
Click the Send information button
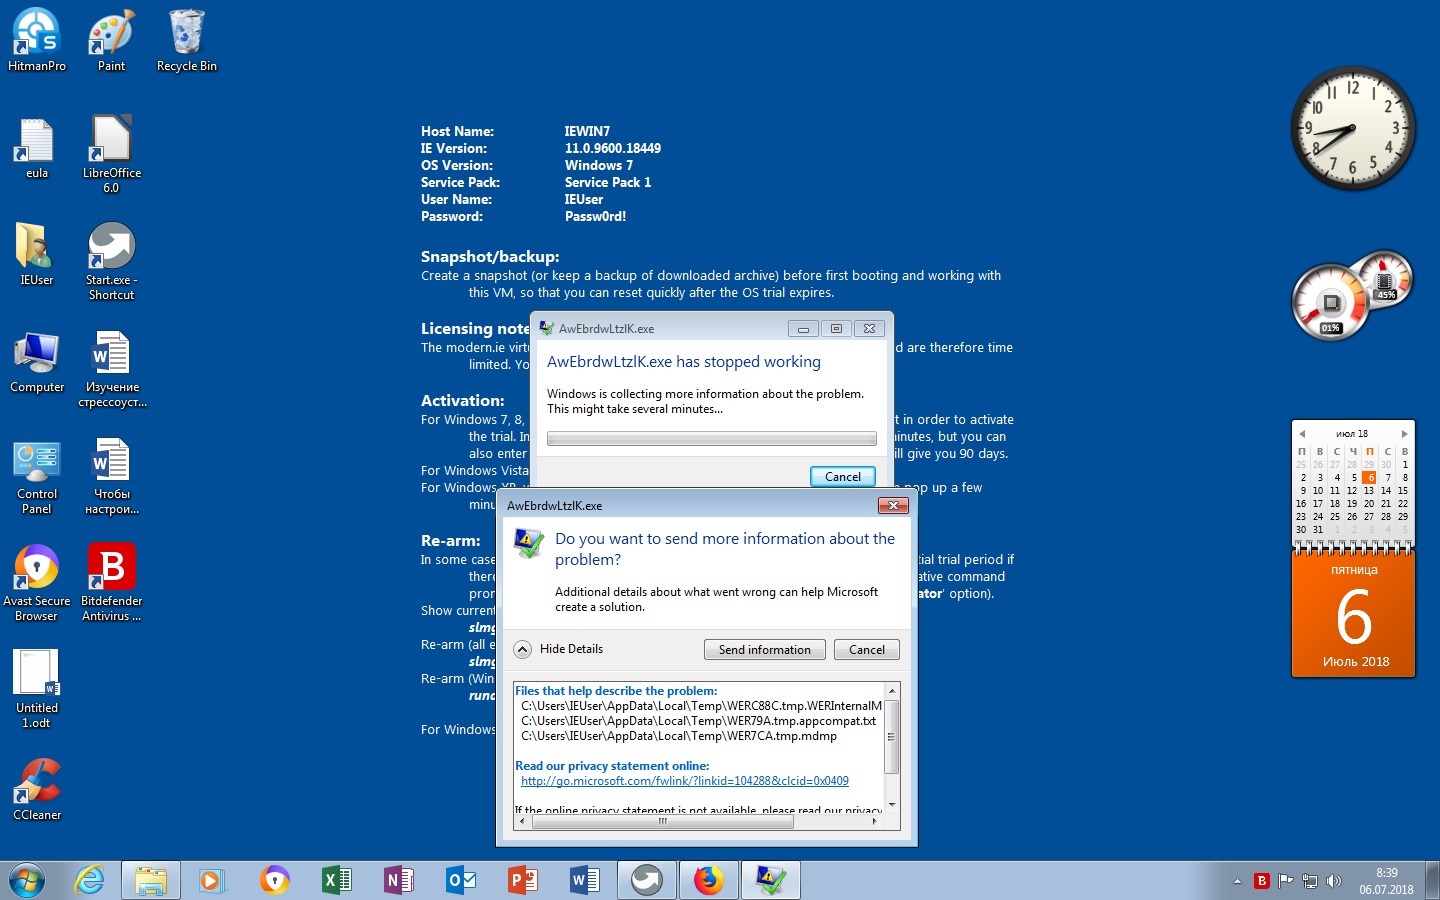click(x=765, y=650)
